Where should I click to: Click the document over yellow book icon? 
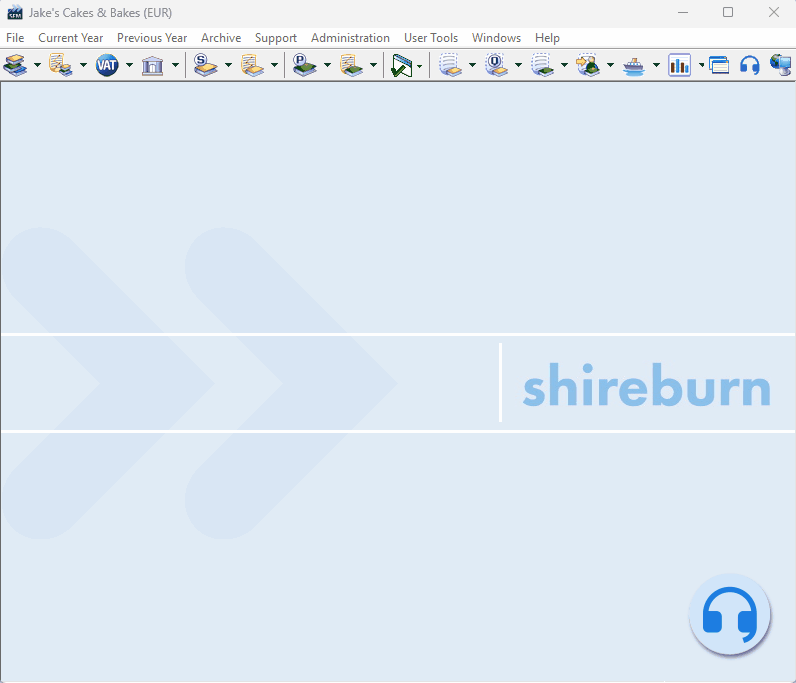point(252,65)
